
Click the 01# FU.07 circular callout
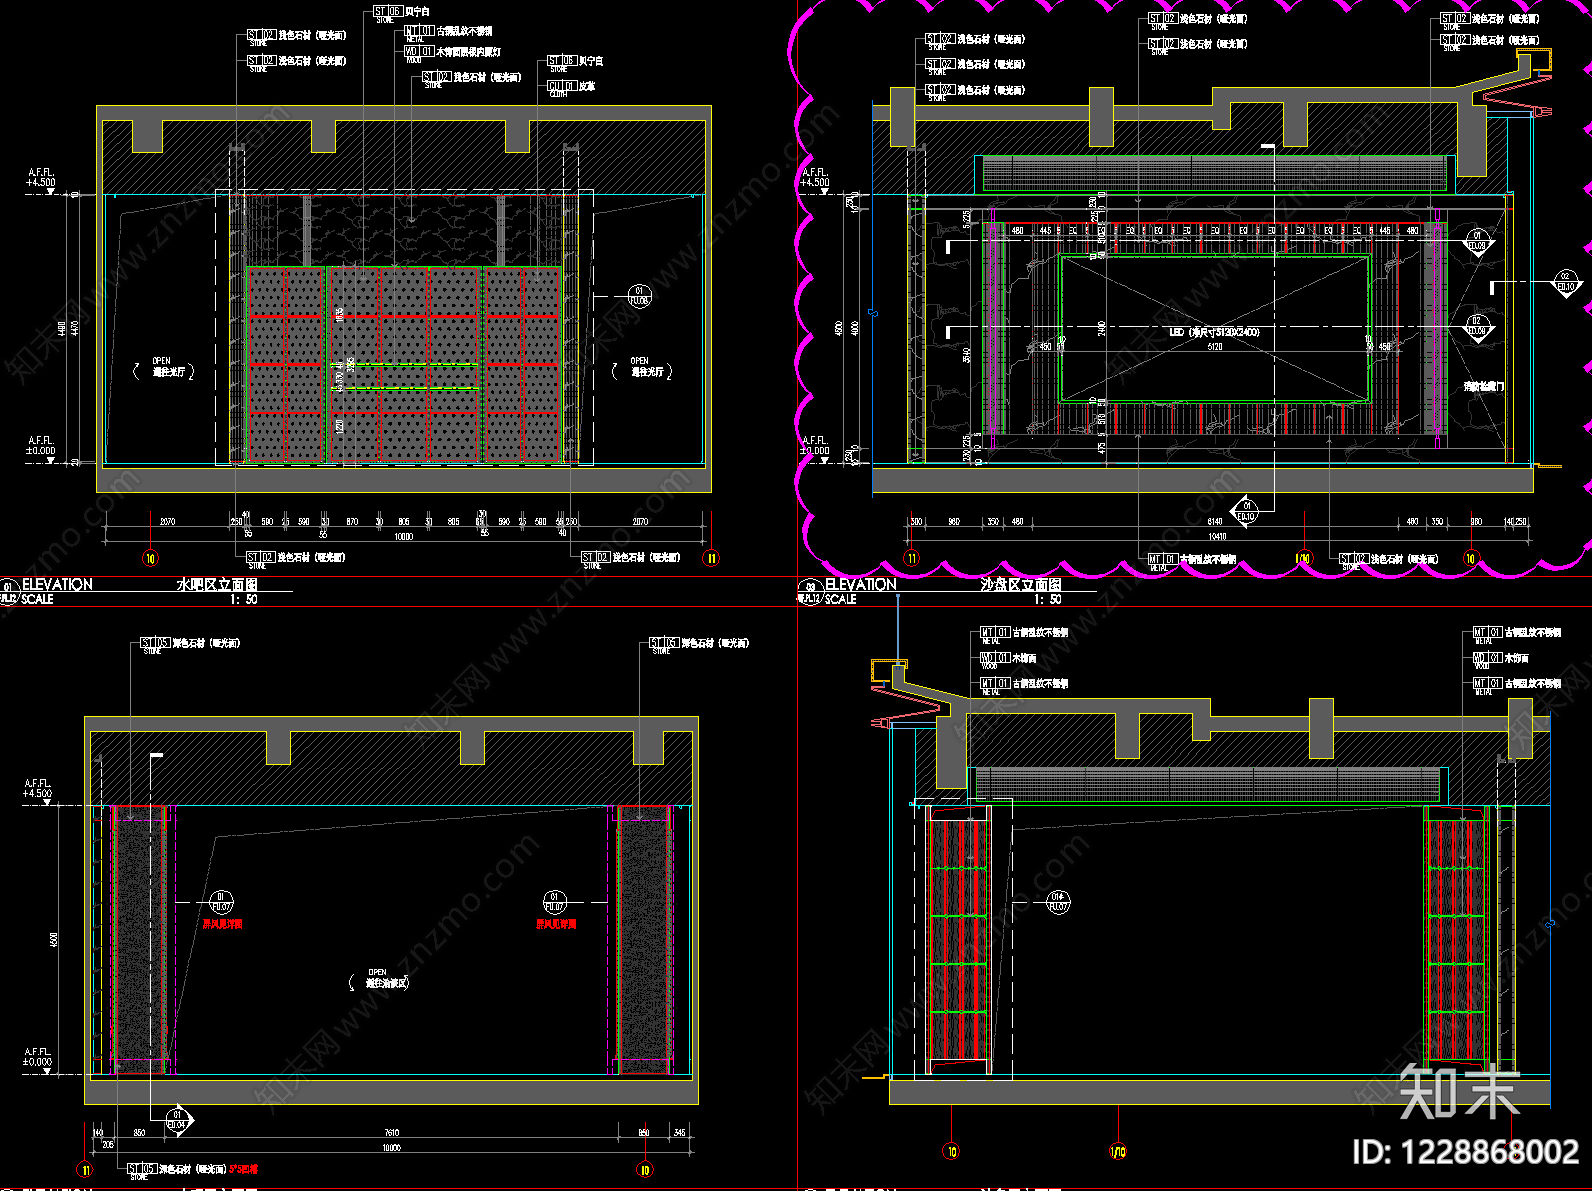point(1058,902)
